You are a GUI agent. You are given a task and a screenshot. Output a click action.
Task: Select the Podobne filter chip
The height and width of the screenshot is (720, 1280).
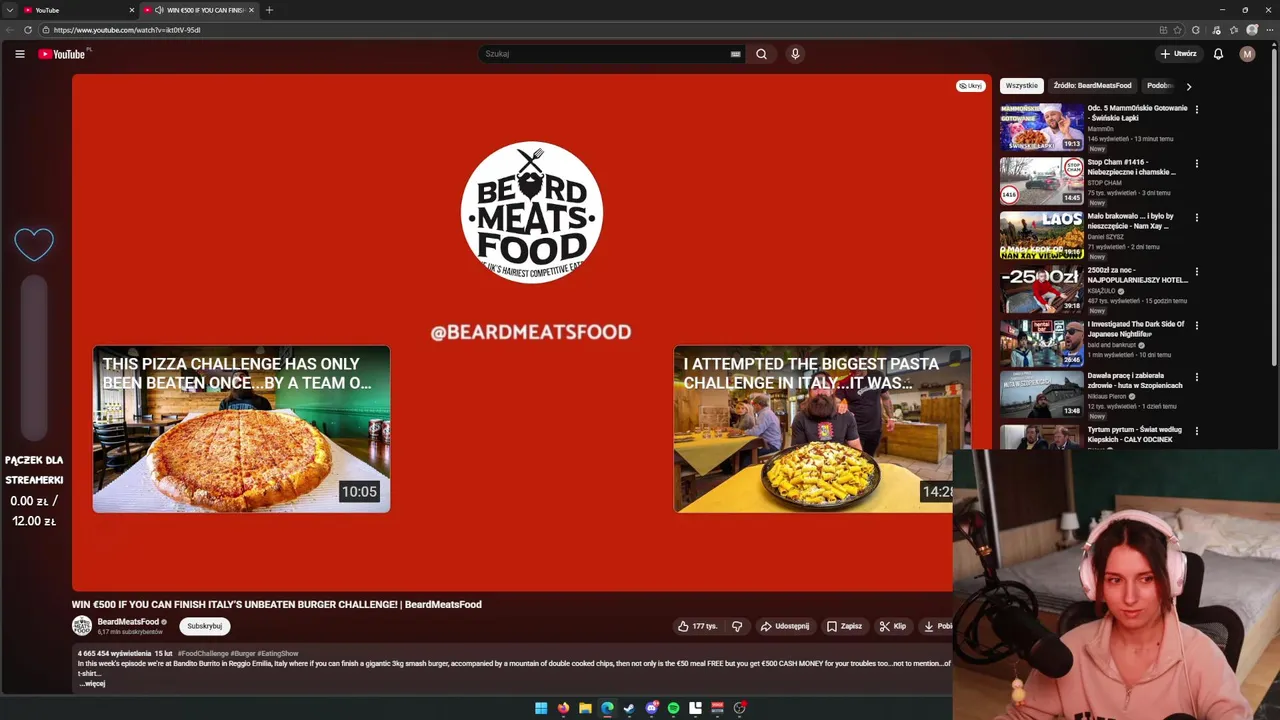click(1159, 86)
